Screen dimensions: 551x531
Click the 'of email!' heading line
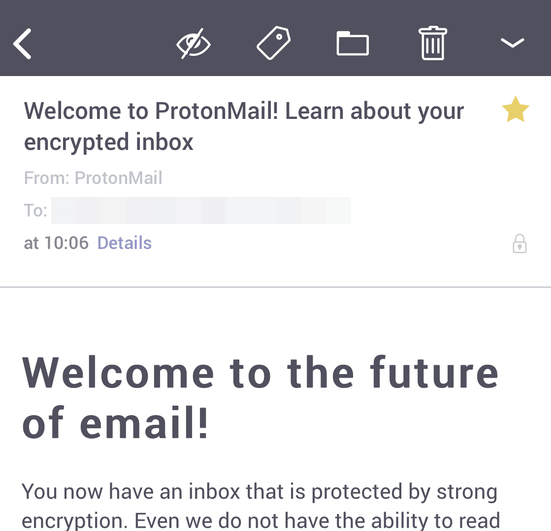115,422
